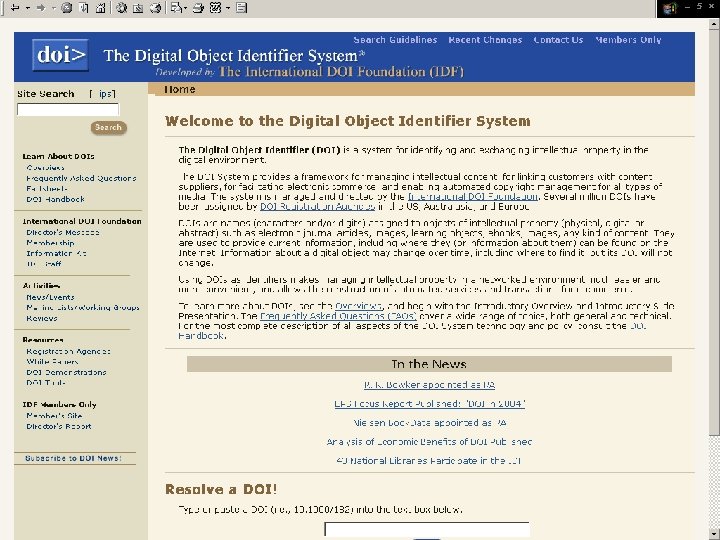This screenshot has height=540, width=720.
Task: Click the Mail toolbar icon
Action: pos(176,8)
